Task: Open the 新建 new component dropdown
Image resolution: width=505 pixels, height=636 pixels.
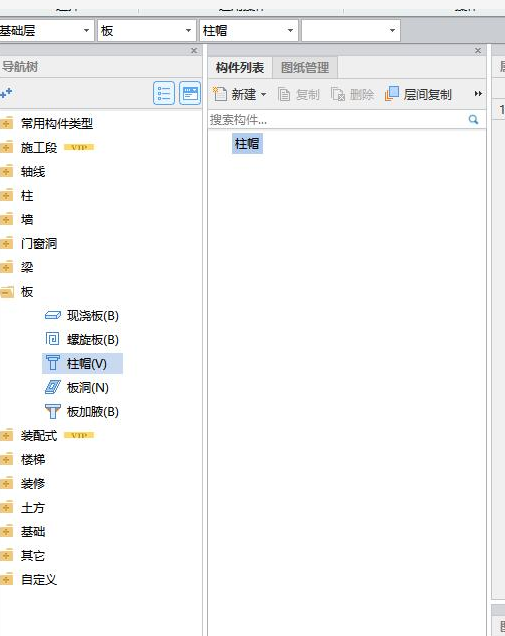Action: point(240,94)
